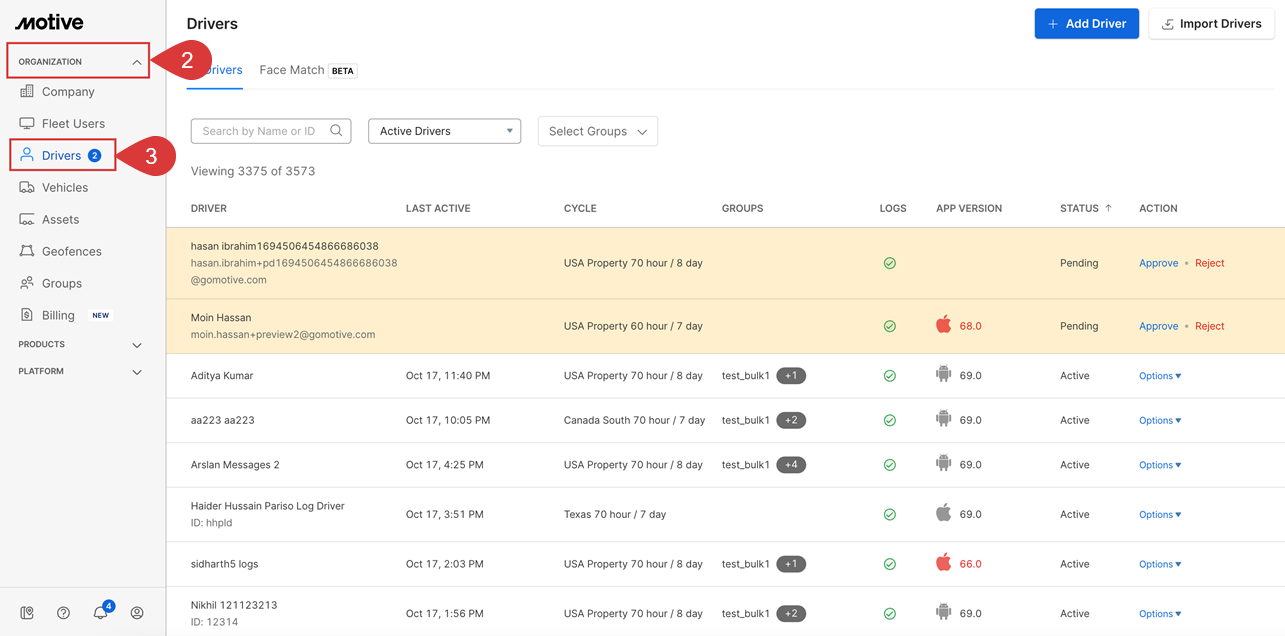The height and width of the screenshot is (636, 1285).
Task: Click the Oct 17, 11:40 PM last active
Action: (x=448, y=376)
